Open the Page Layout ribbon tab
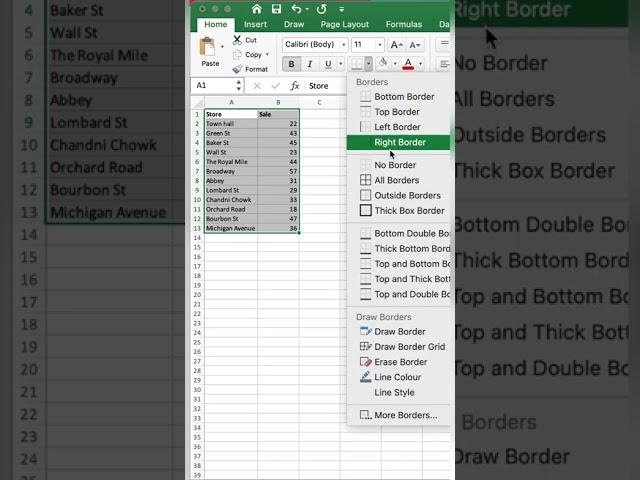The height and width of the screenshot is (480, 640). pos(344,24)
